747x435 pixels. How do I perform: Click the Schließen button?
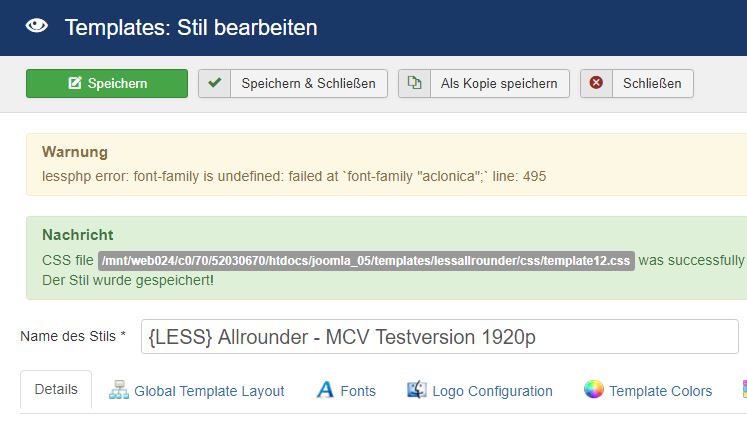(x=637, y=83)
